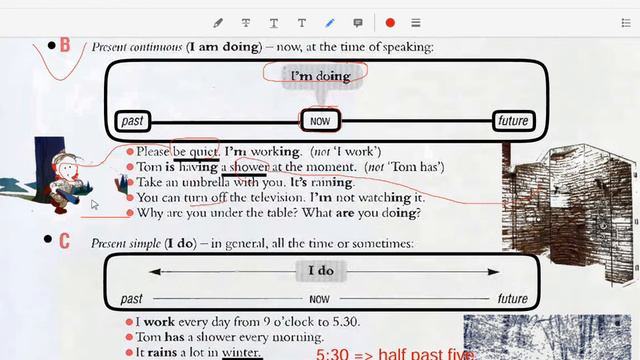Screen dimensions: 640x360
Task: Click 'Present simple' heading text
Action: 126,244
